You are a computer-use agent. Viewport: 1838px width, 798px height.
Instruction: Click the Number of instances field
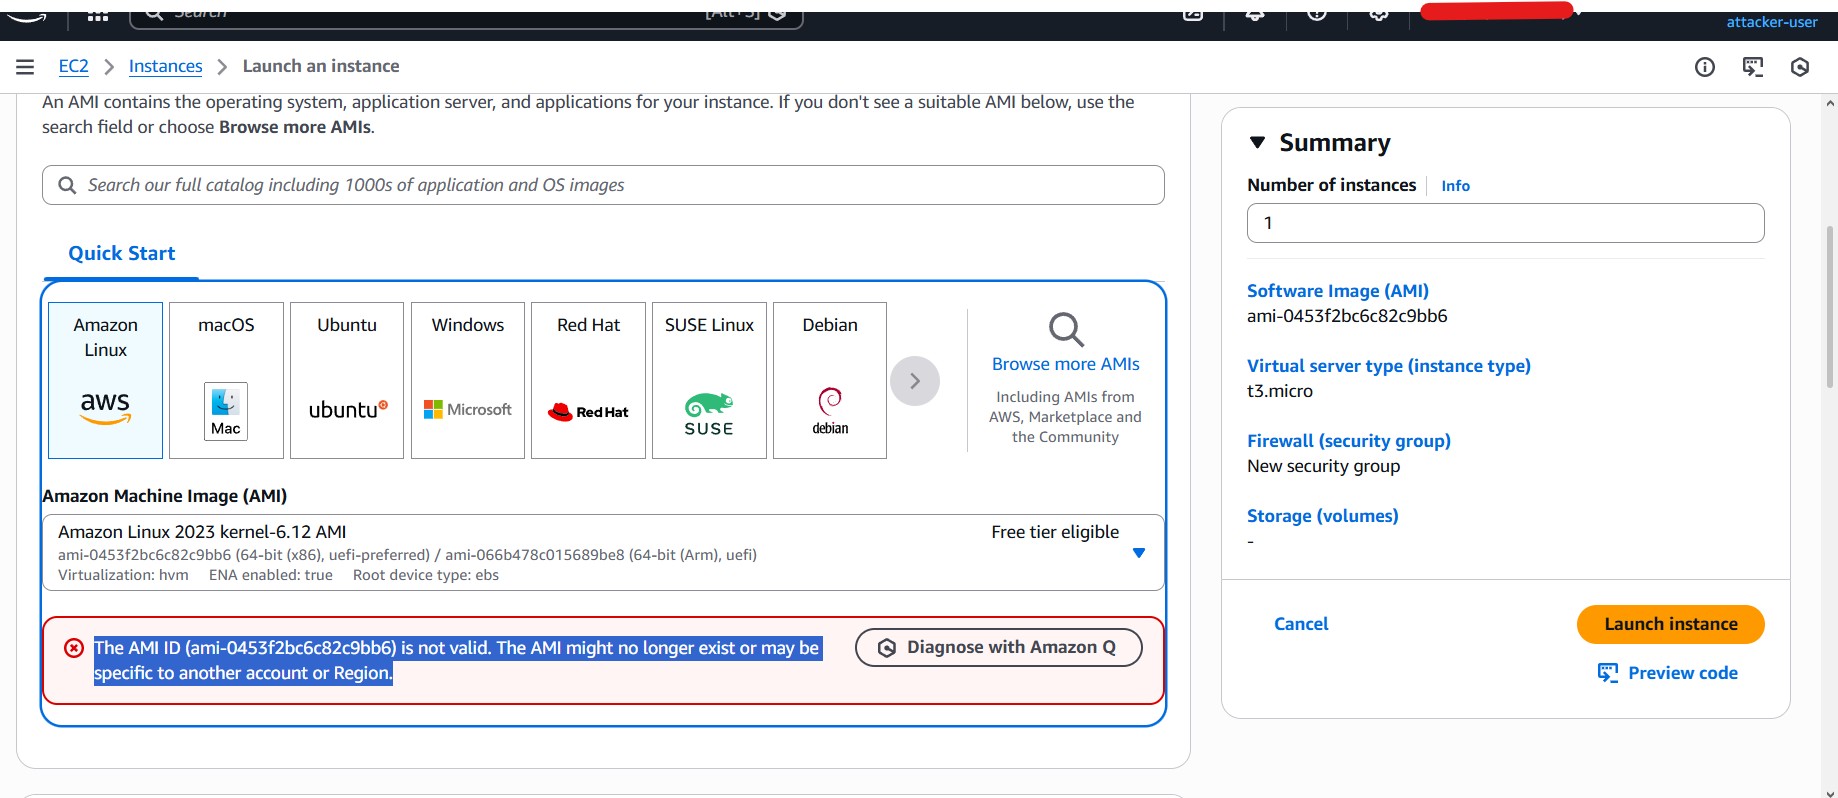[x=1505, y=223]
